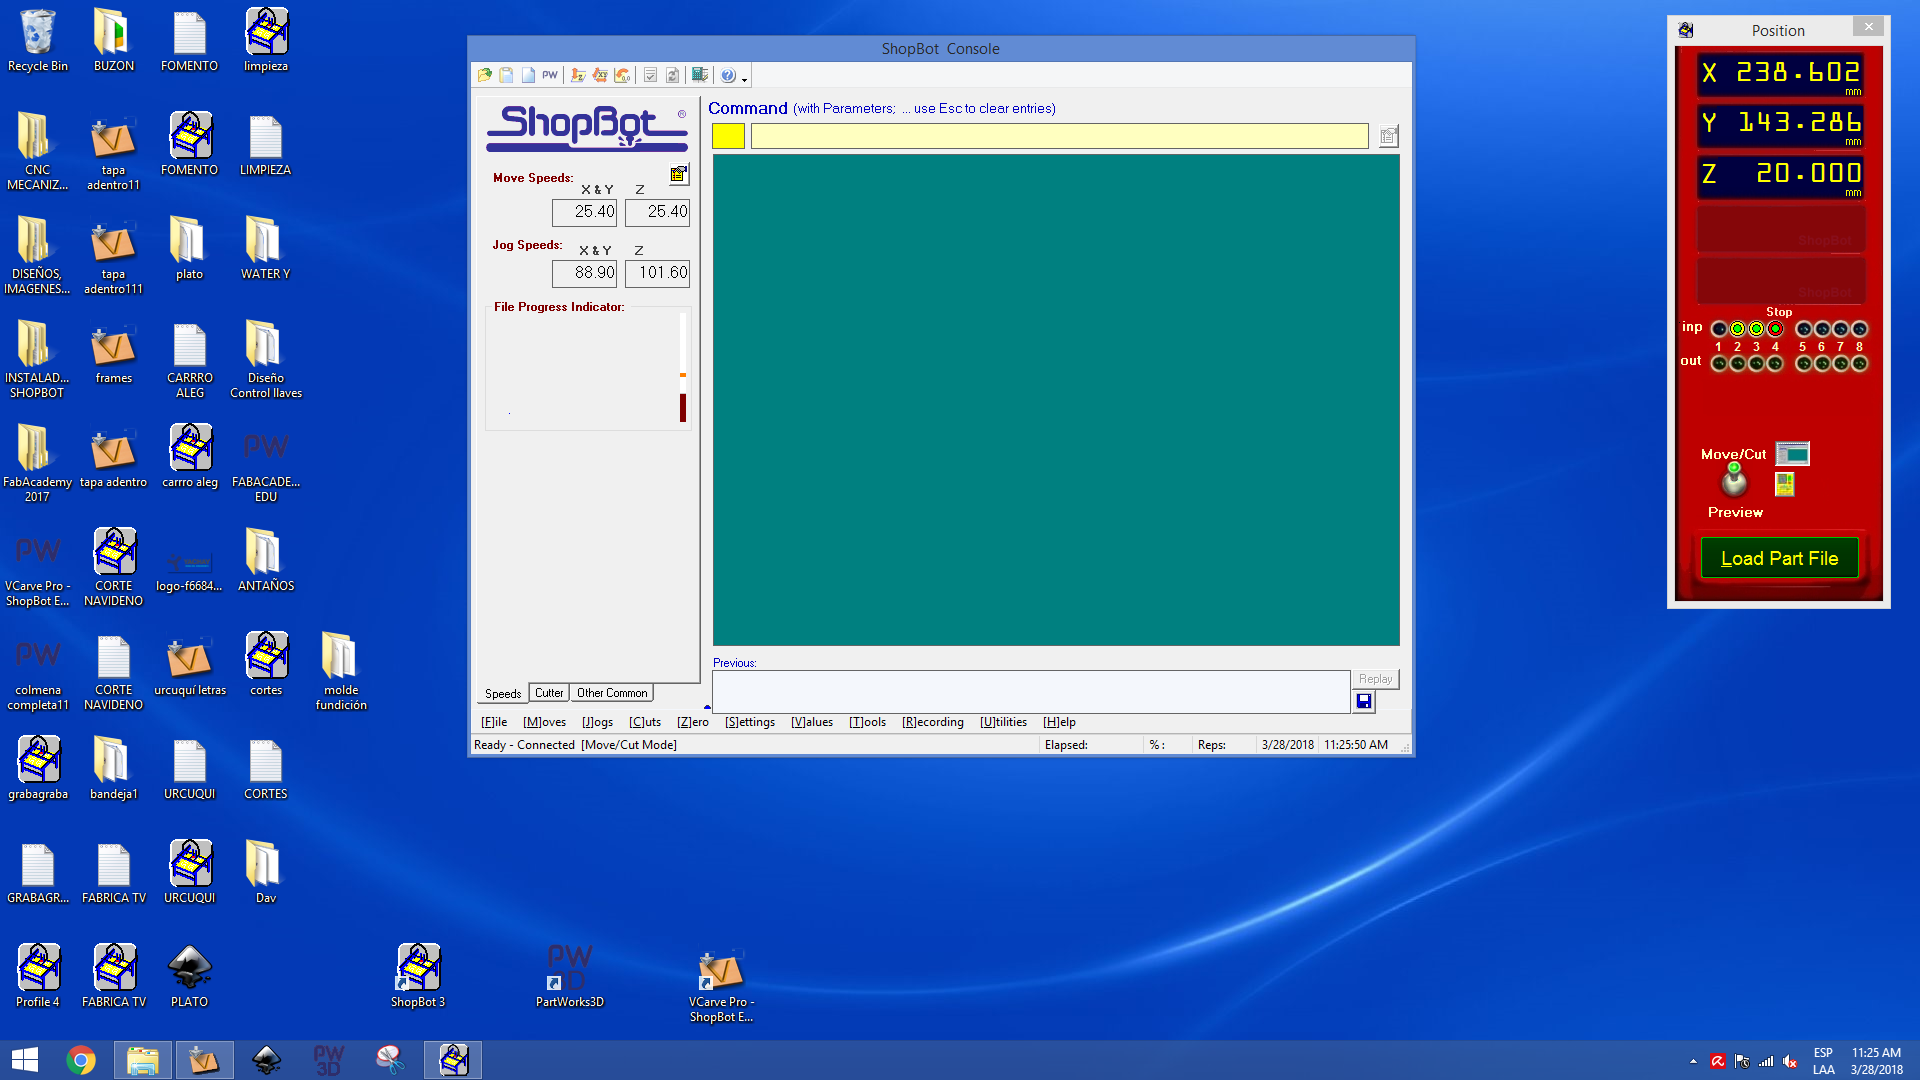Open Google Chrome from the taskbar
This screenshot has height=1080, width=1920.
tap(81, 1060)
